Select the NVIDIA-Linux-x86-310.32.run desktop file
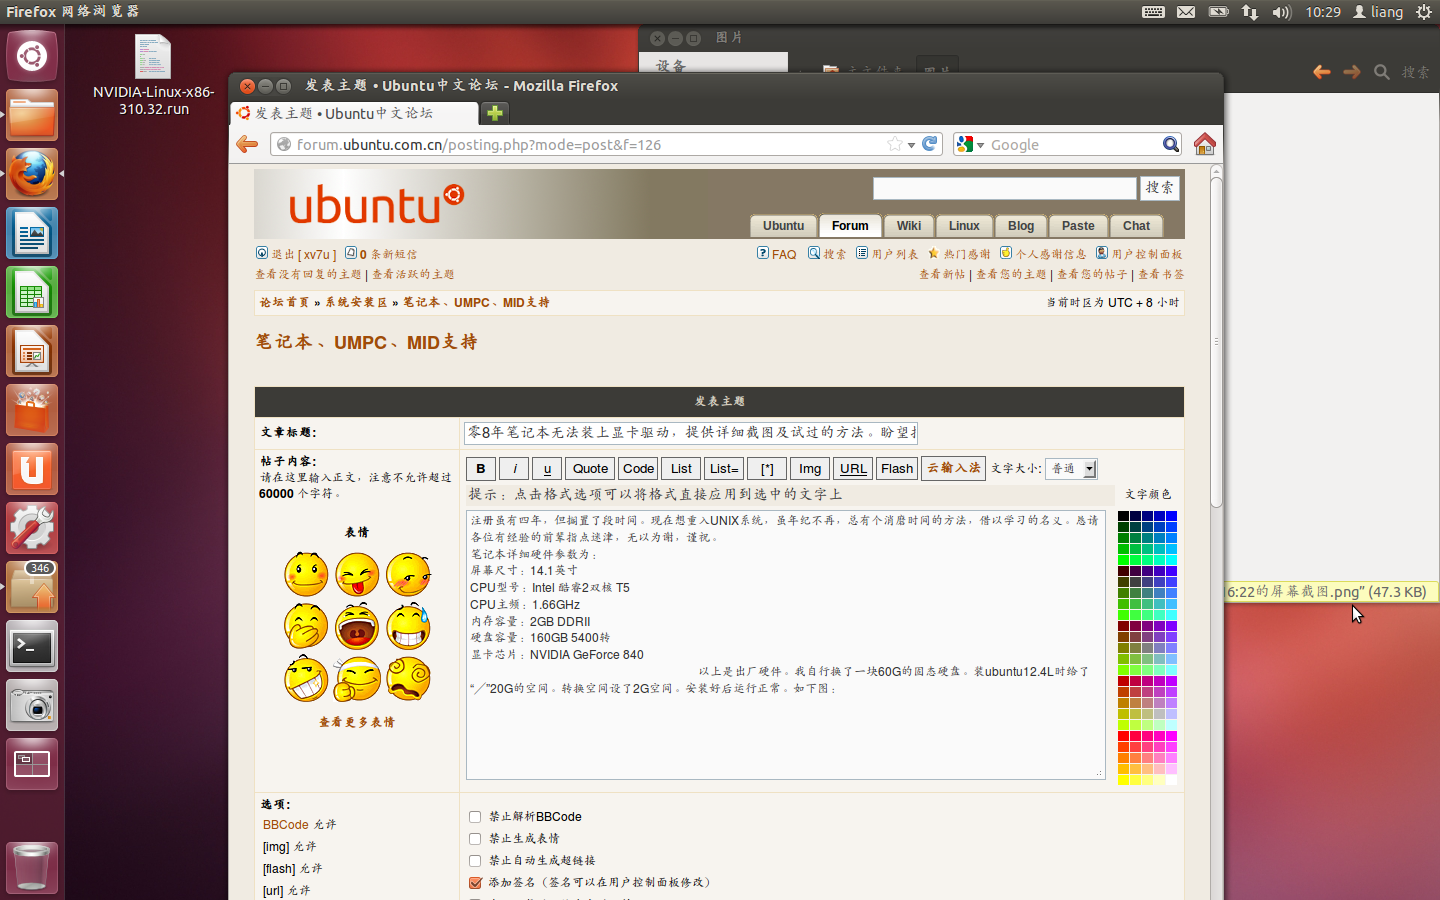 153,75
